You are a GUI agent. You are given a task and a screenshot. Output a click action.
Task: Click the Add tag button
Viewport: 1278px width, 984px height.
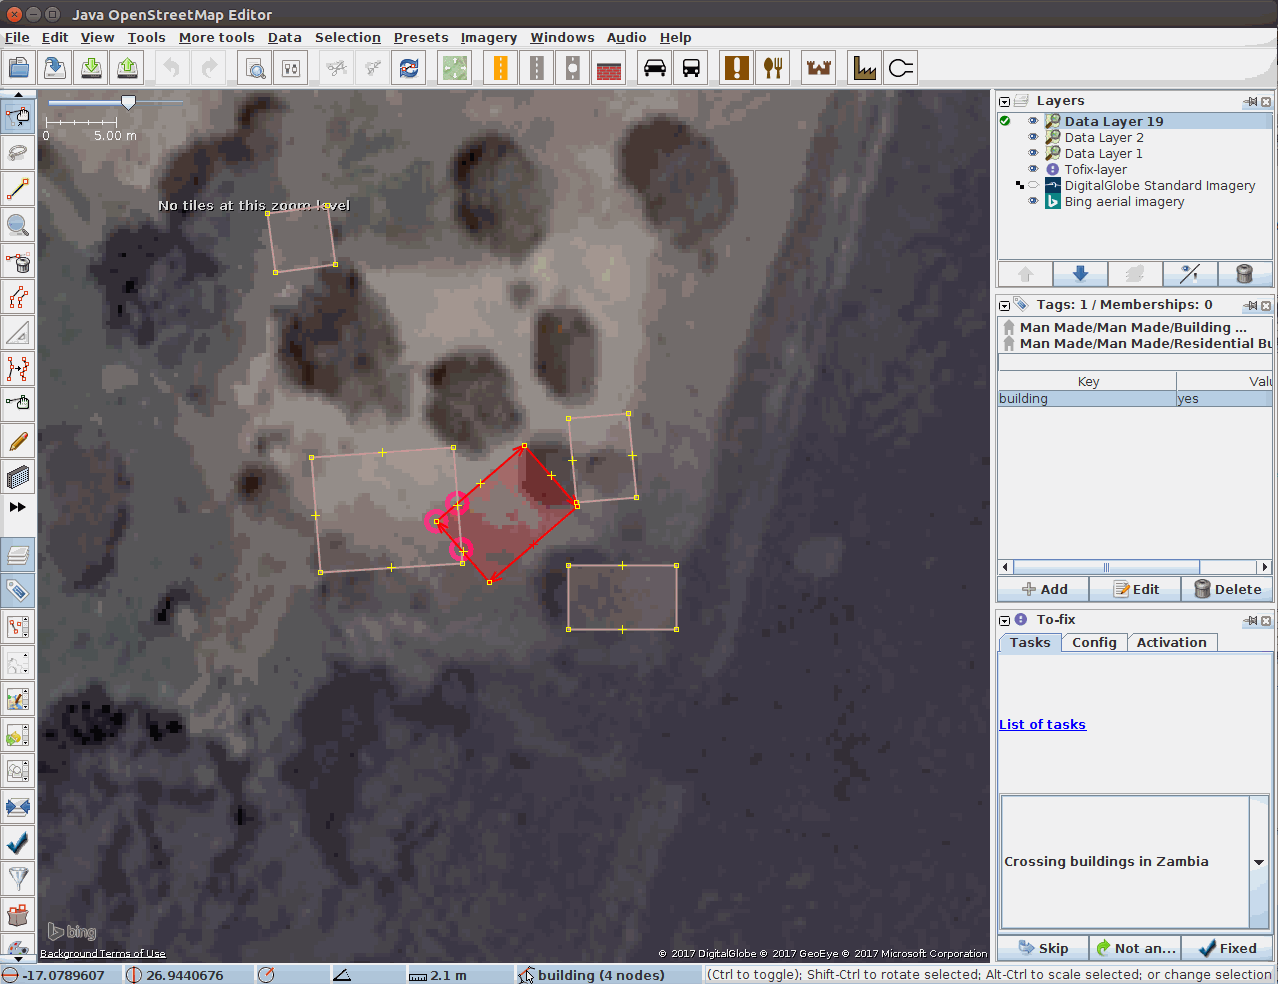(x=1043, y=589)
